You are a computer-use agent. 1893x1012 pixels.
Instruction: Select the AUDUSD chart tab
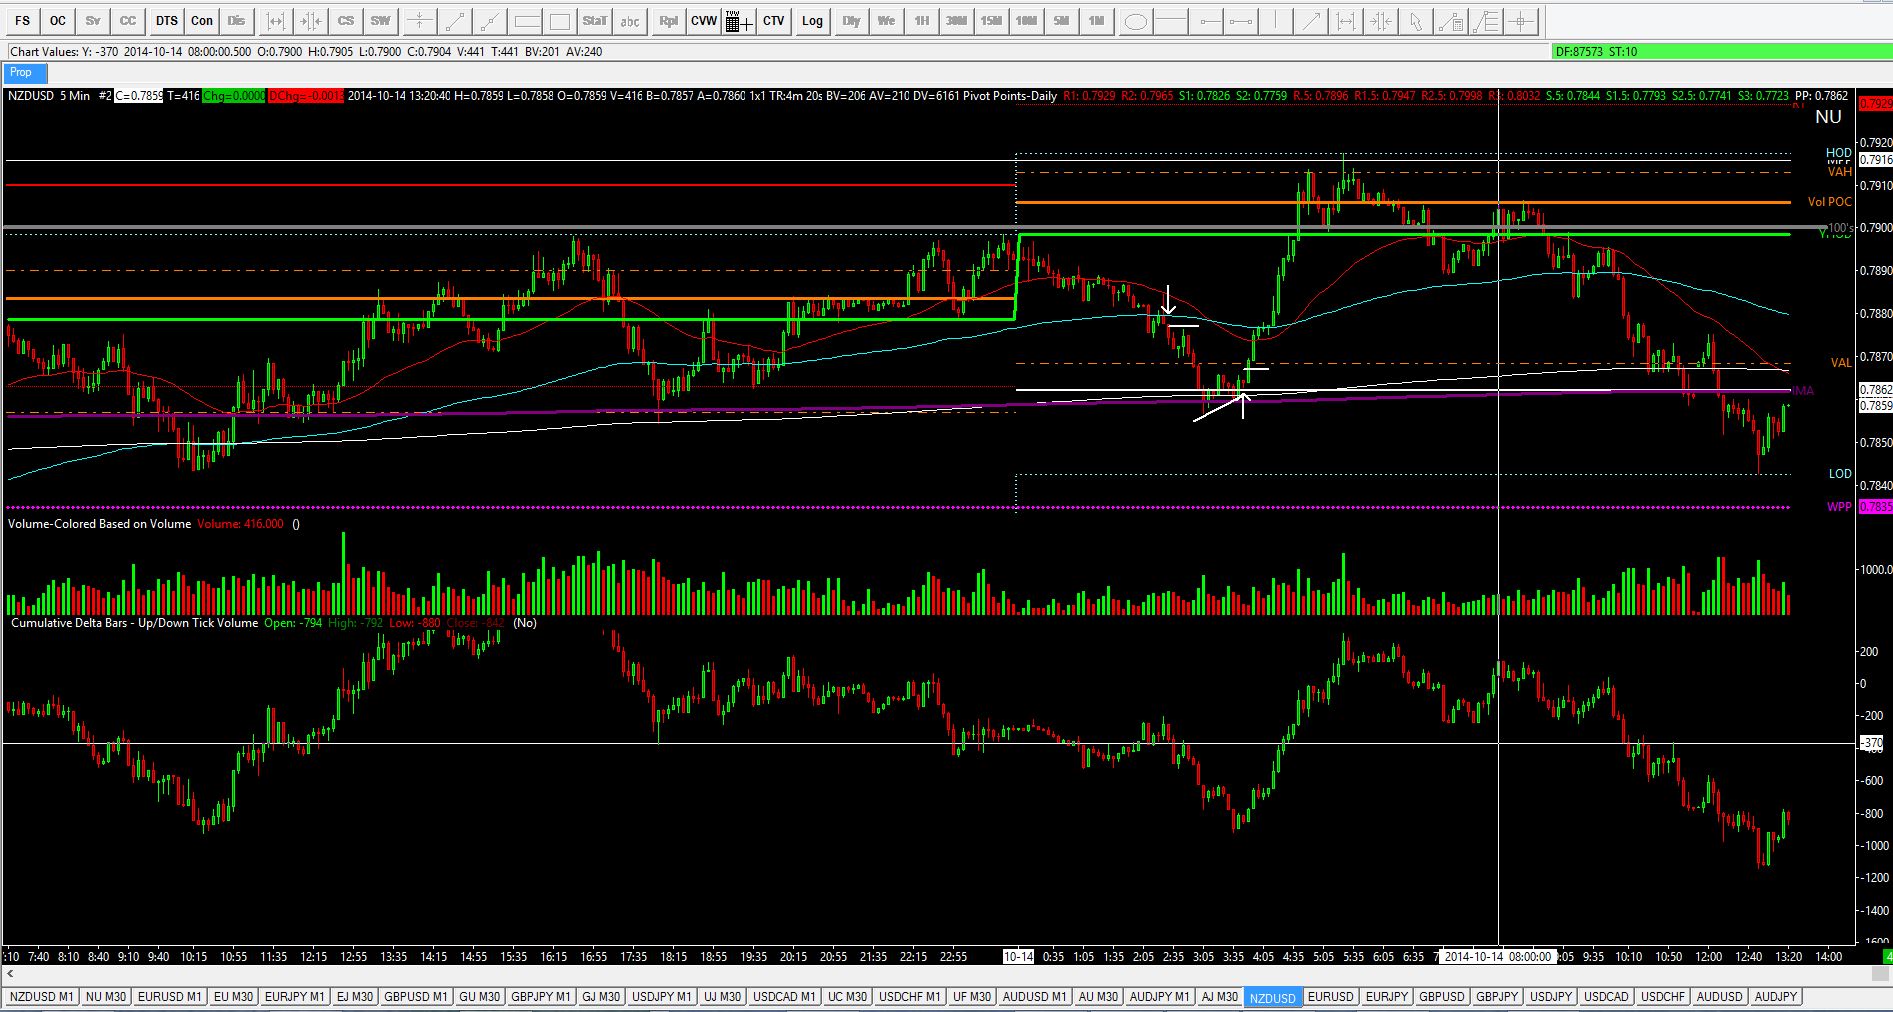click(x=1719, y=997)
